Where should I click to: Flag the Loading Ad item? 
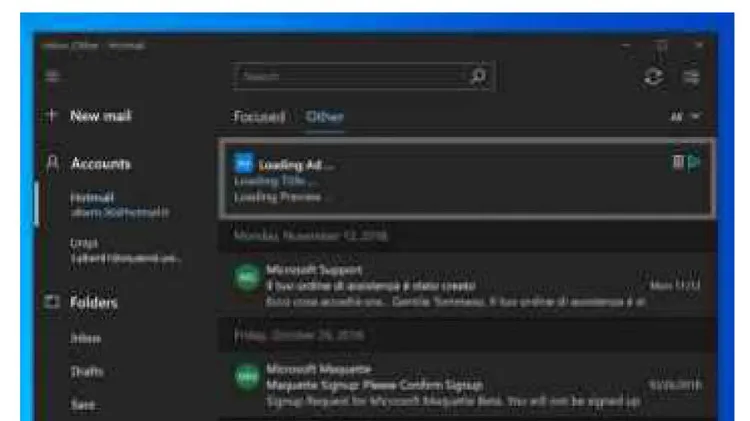coord(694,163)
